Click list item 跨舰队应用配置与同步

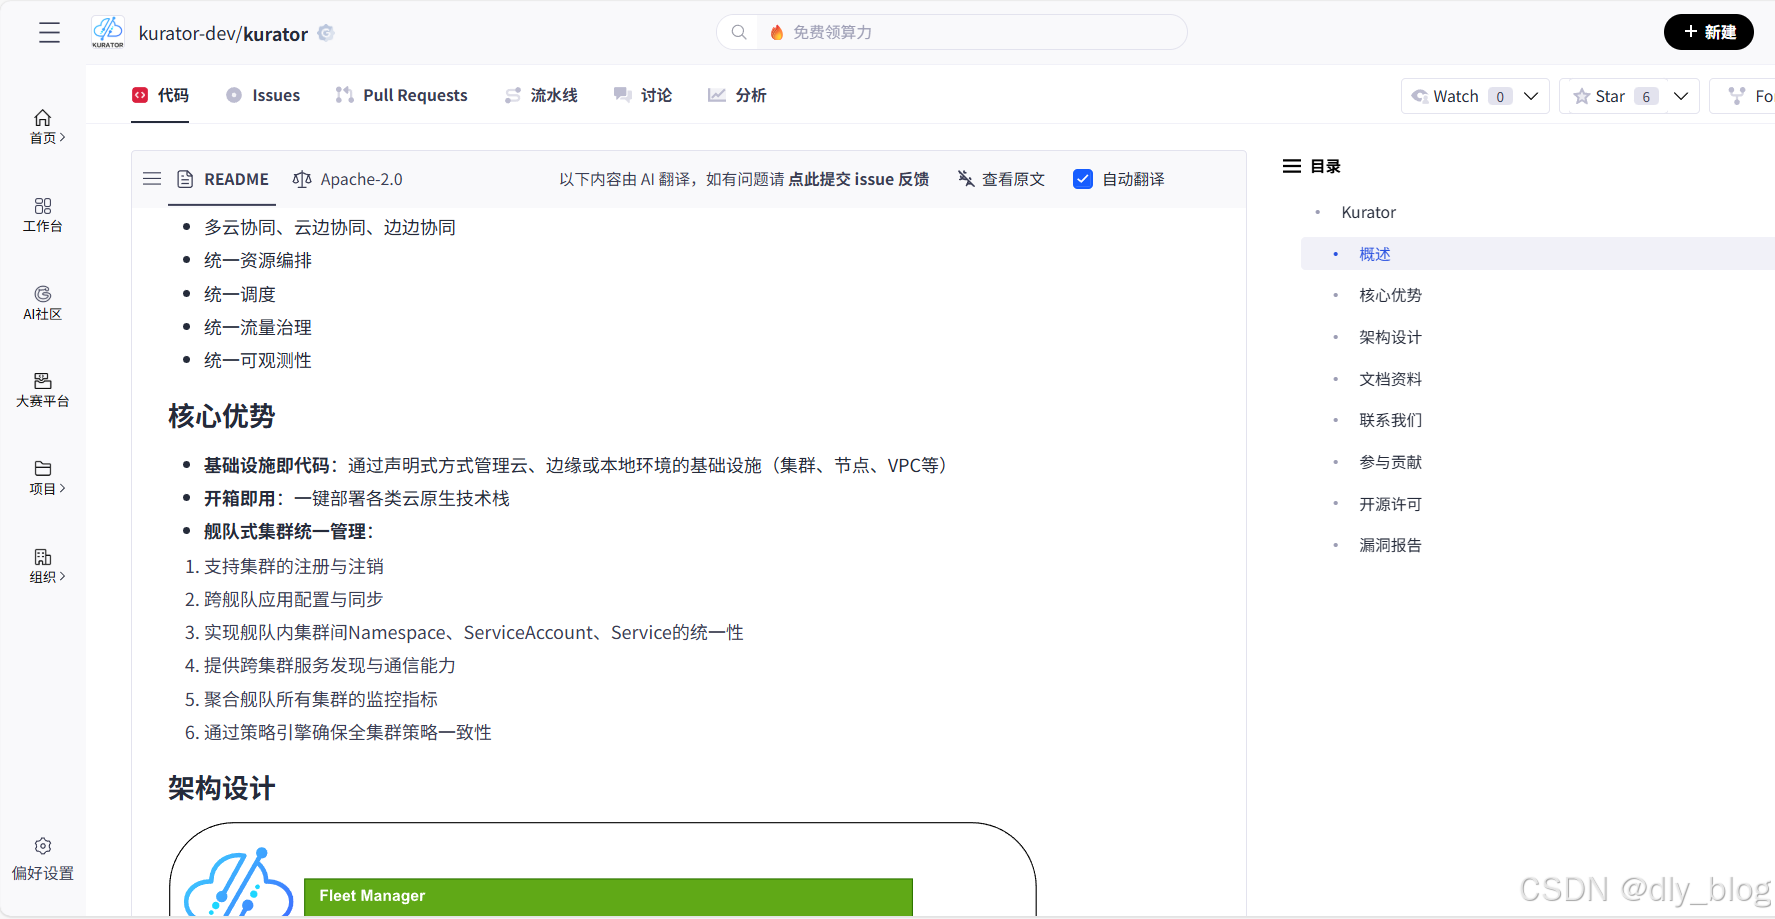tap(294, 599)
